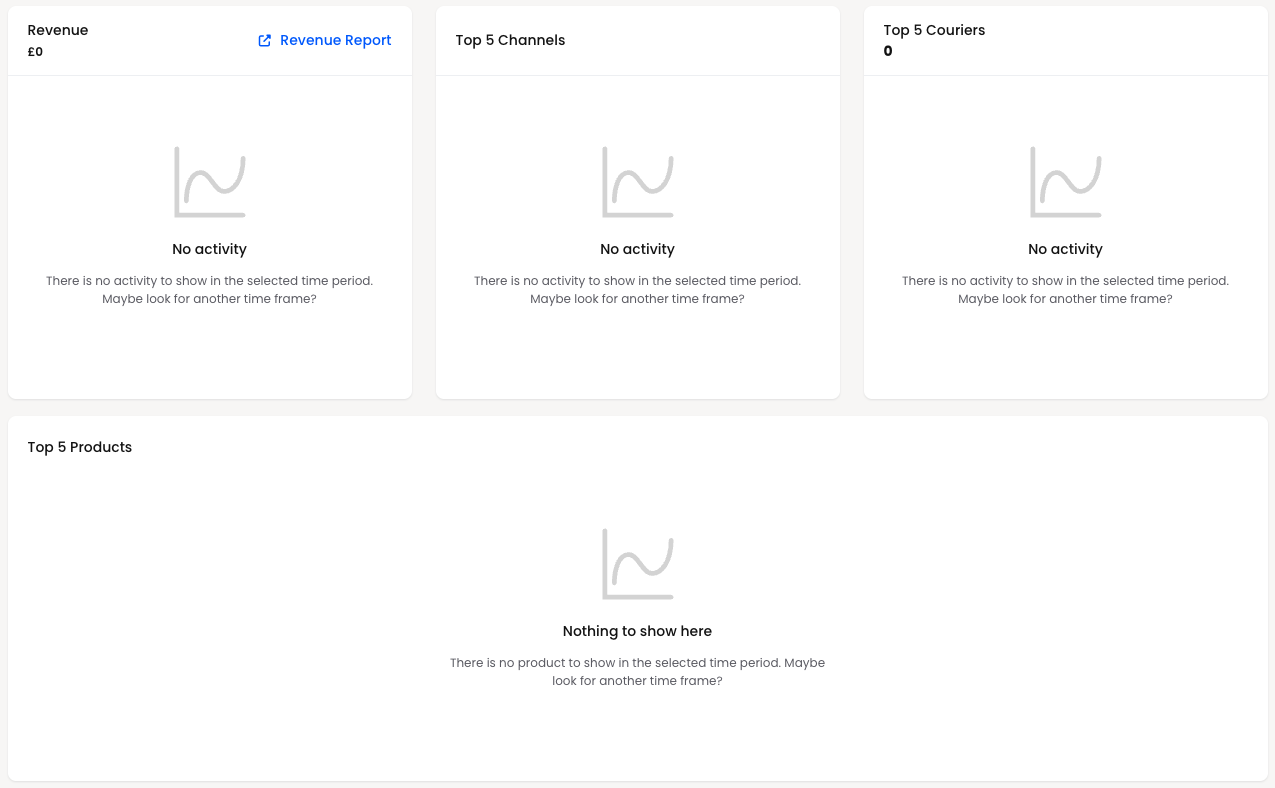
Task: Open the Revenue Report link
Action: coord(324,41)
